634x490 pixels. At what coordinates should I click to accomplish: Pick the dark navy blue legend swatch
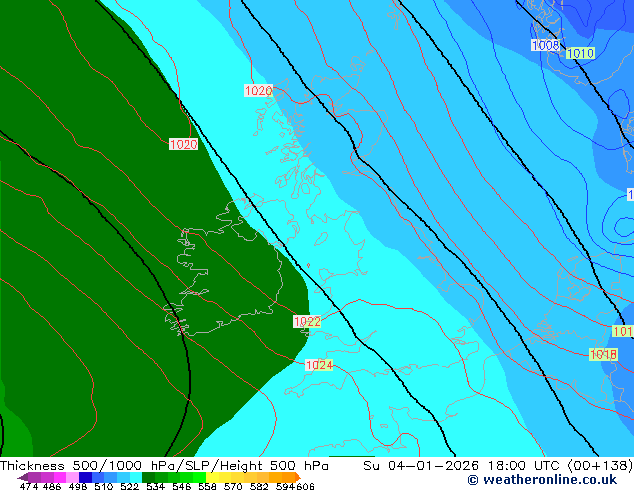[85, 477]
